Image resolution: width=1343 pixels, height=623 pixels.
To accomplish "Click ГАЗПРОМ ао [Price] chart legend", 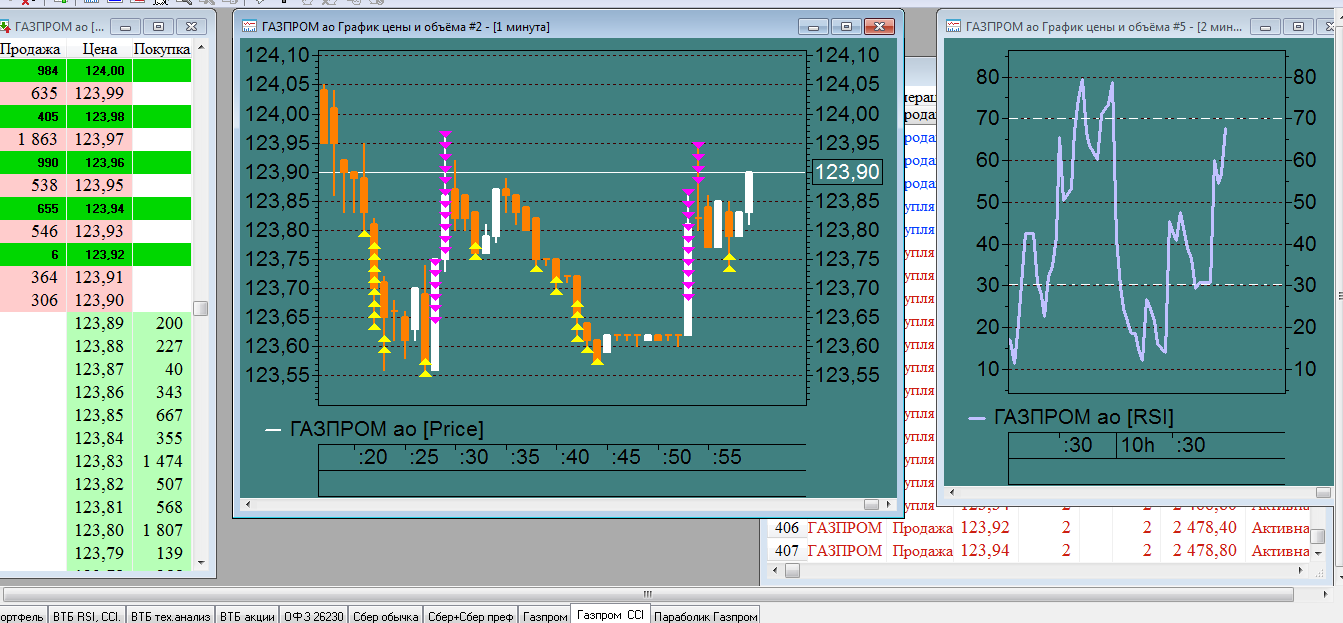I will pyautogui.click(x=385, y=430).
